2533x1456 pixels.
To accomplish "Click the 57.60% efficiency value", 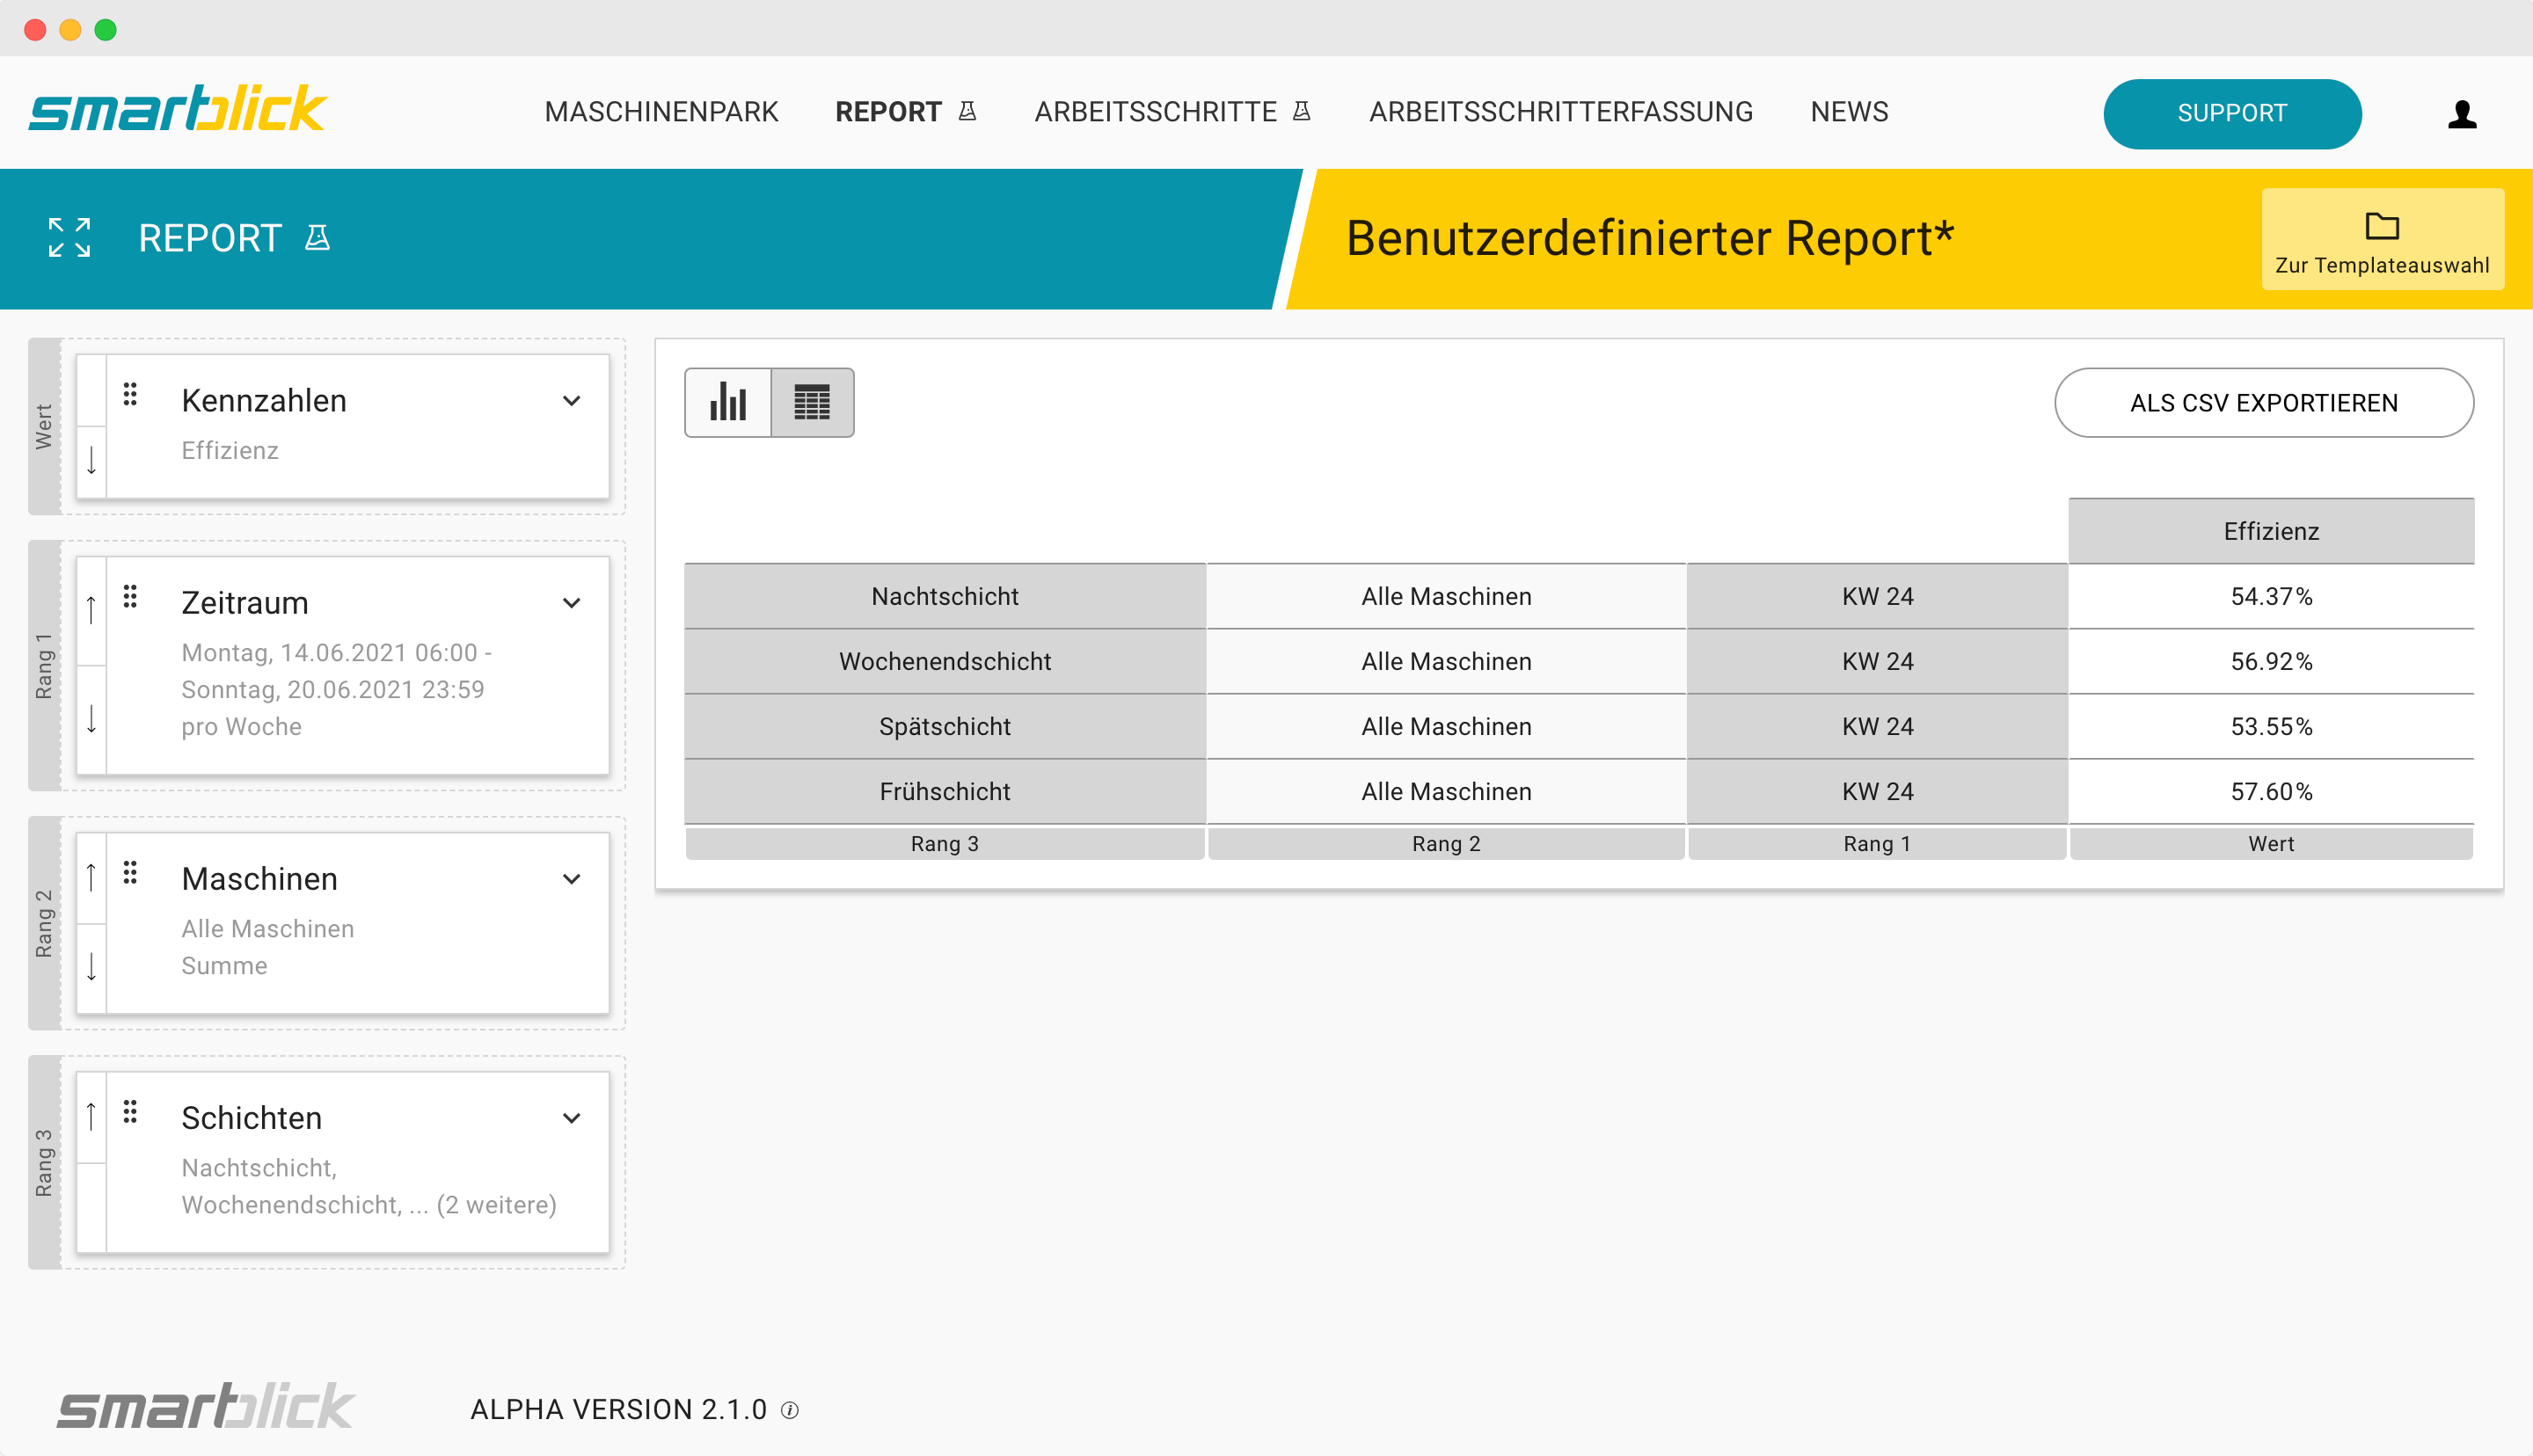I will pyautogui.click(x=2271, y=791).
